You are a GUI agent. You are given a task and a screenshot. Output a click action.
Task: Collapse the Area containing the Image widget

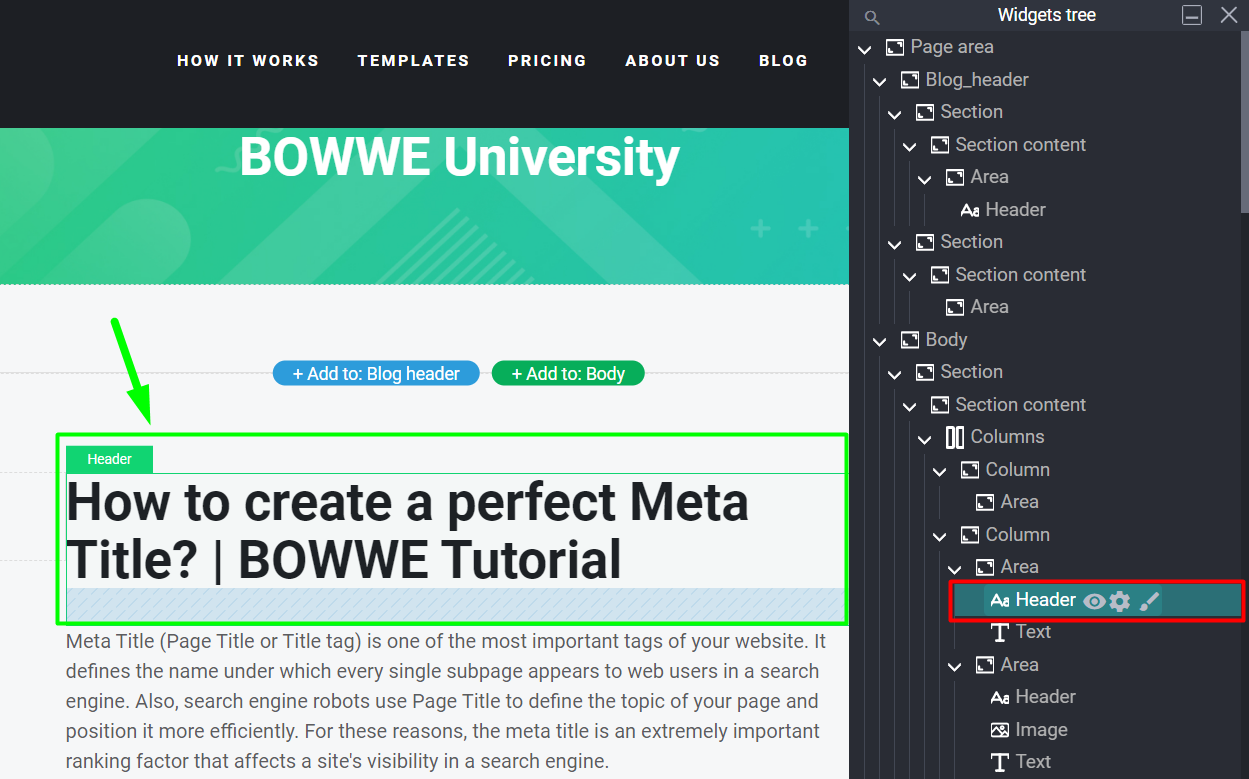955,667
